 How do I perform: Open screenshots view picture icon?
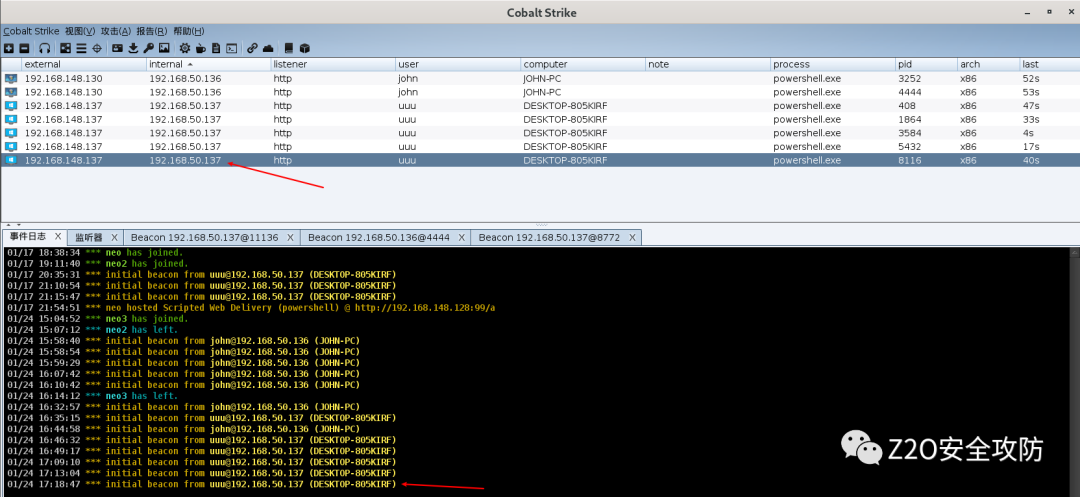pos(164,48)
